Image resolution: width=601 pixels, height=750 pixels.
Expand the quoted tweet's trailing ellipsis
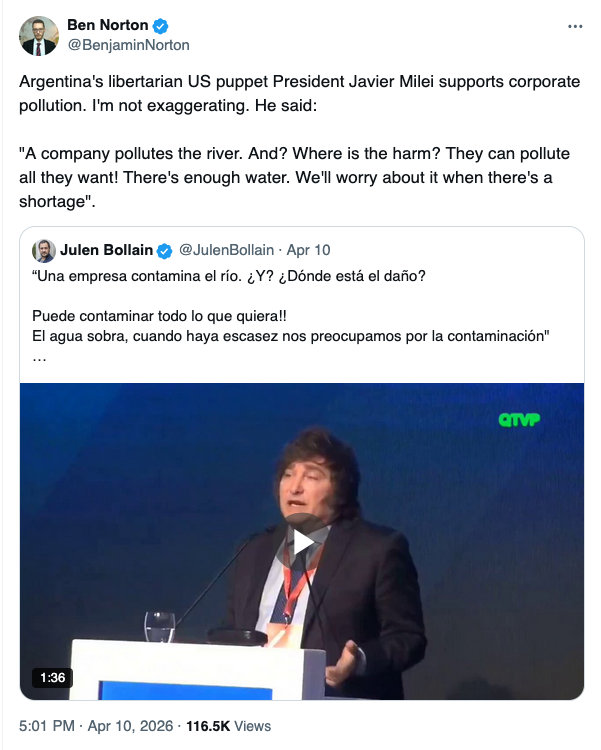point(39,356)
